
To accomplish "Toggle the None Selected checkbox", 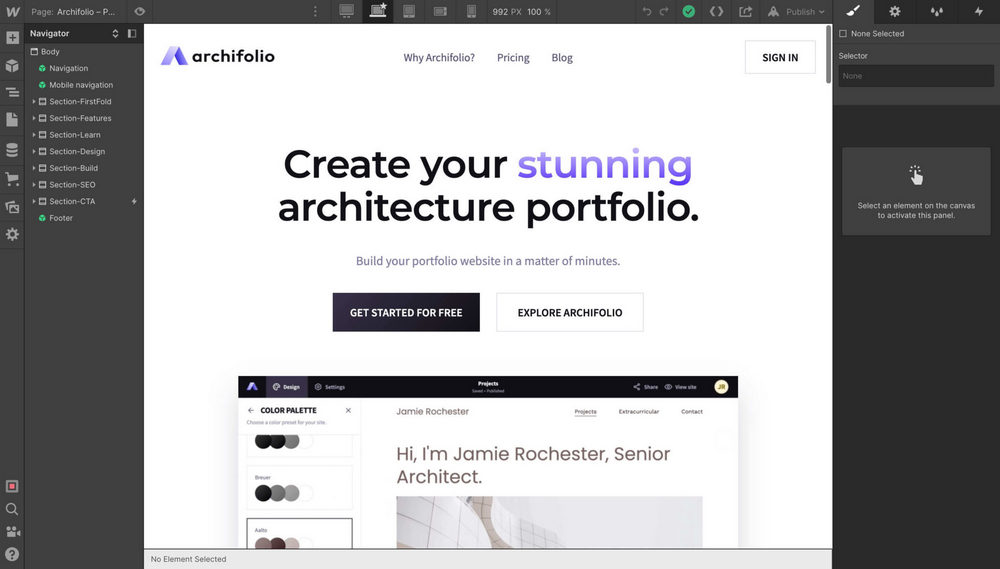I will [843, 34].
